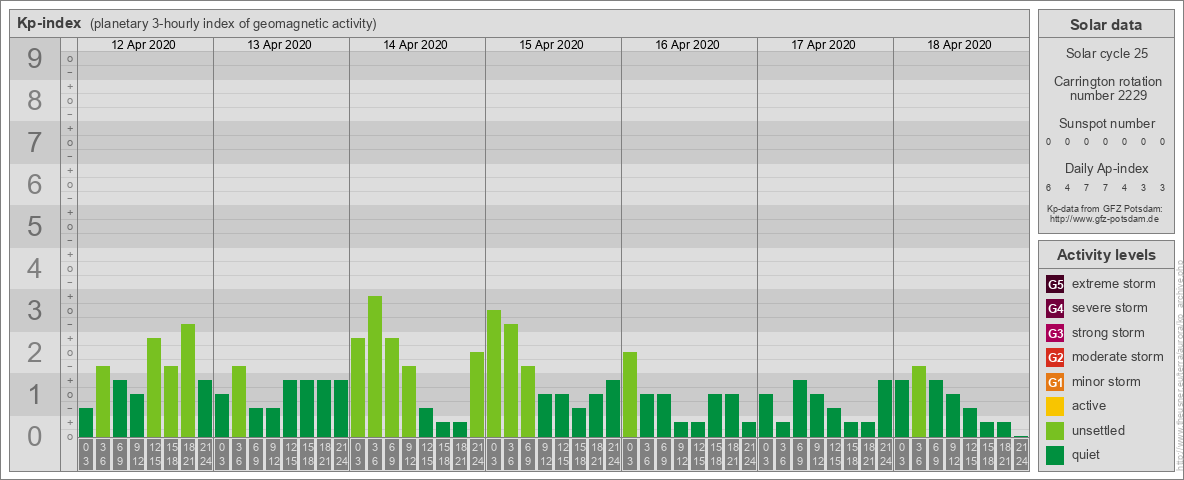Click the Kp scale number 5
Image resolution: width=1184 pixels, height=480 pixels.
coord(35,226)
